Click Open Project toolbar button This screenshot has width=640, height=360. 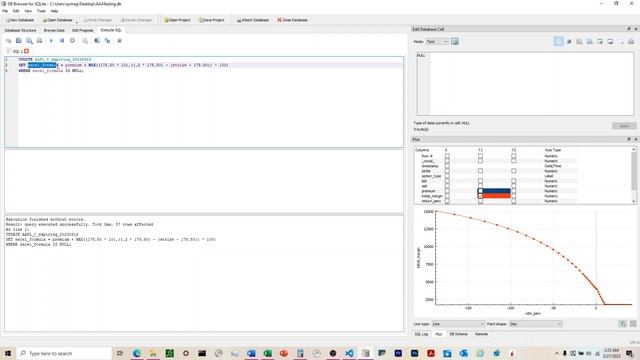point(177,20)
